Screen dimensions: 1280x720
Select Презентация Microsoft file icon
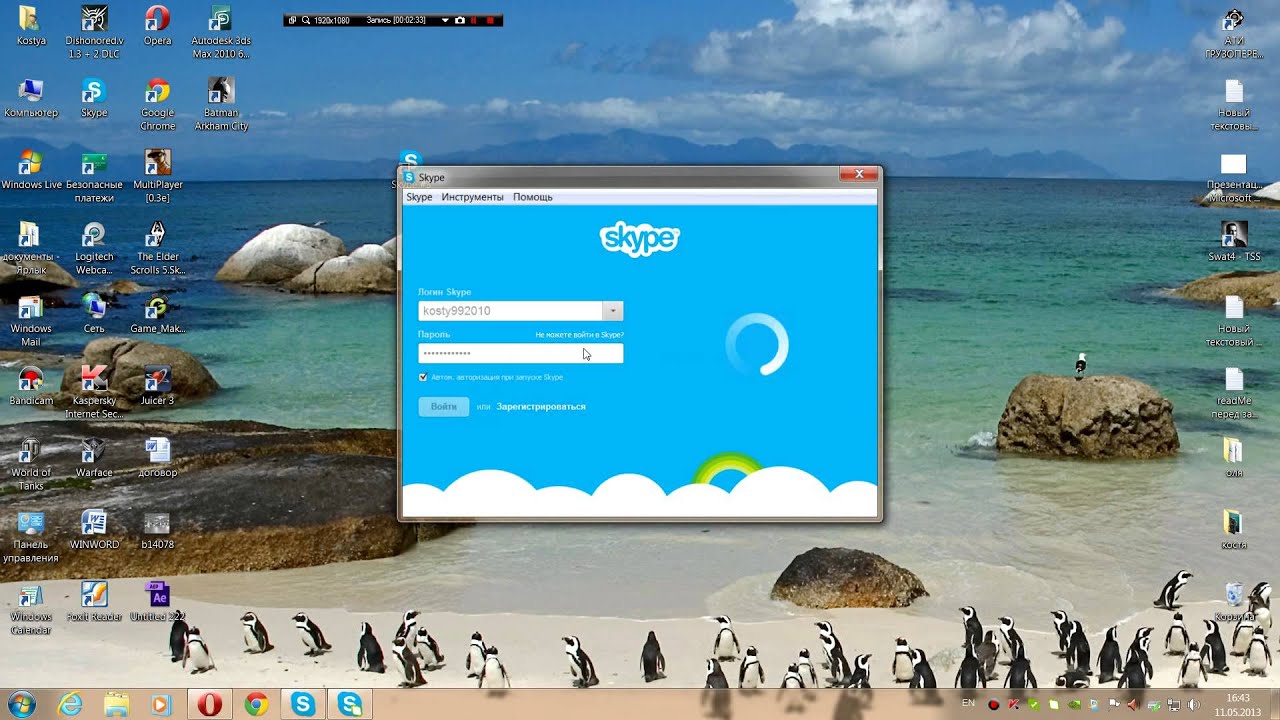click(x=1234, y=176)
